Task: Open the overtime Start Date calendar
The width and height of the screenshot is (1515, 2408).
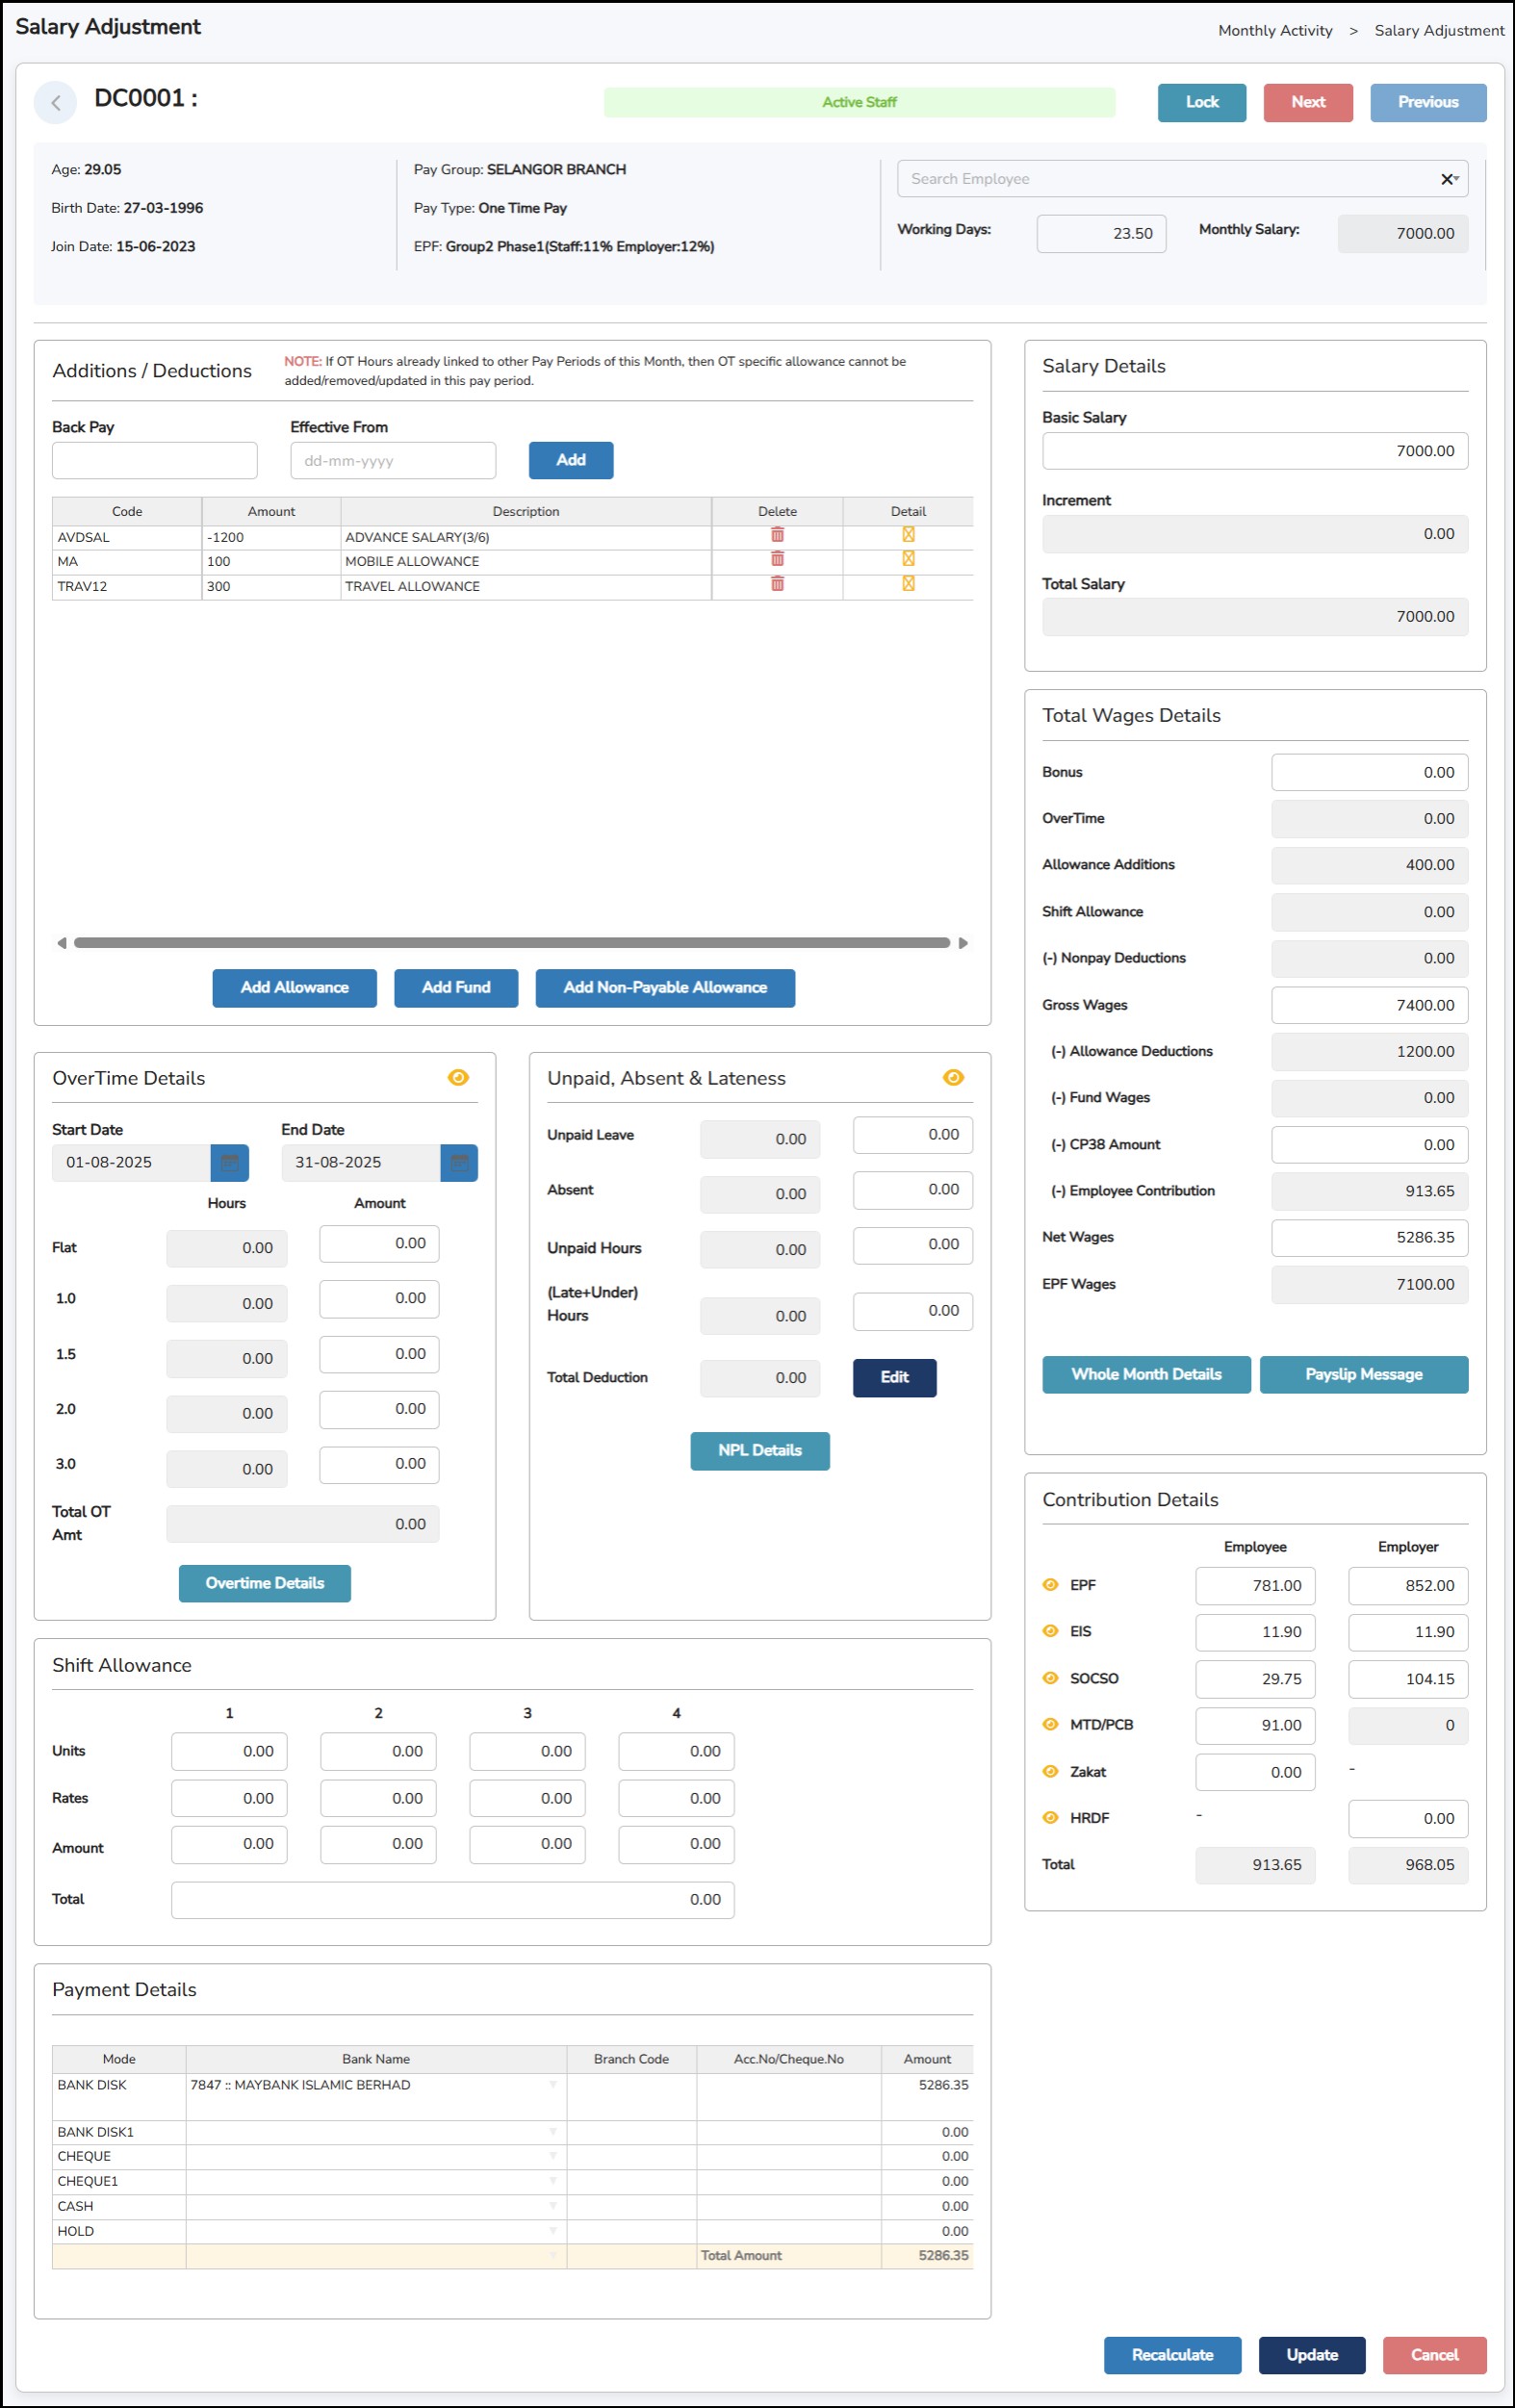Action: pos(229,1162)
